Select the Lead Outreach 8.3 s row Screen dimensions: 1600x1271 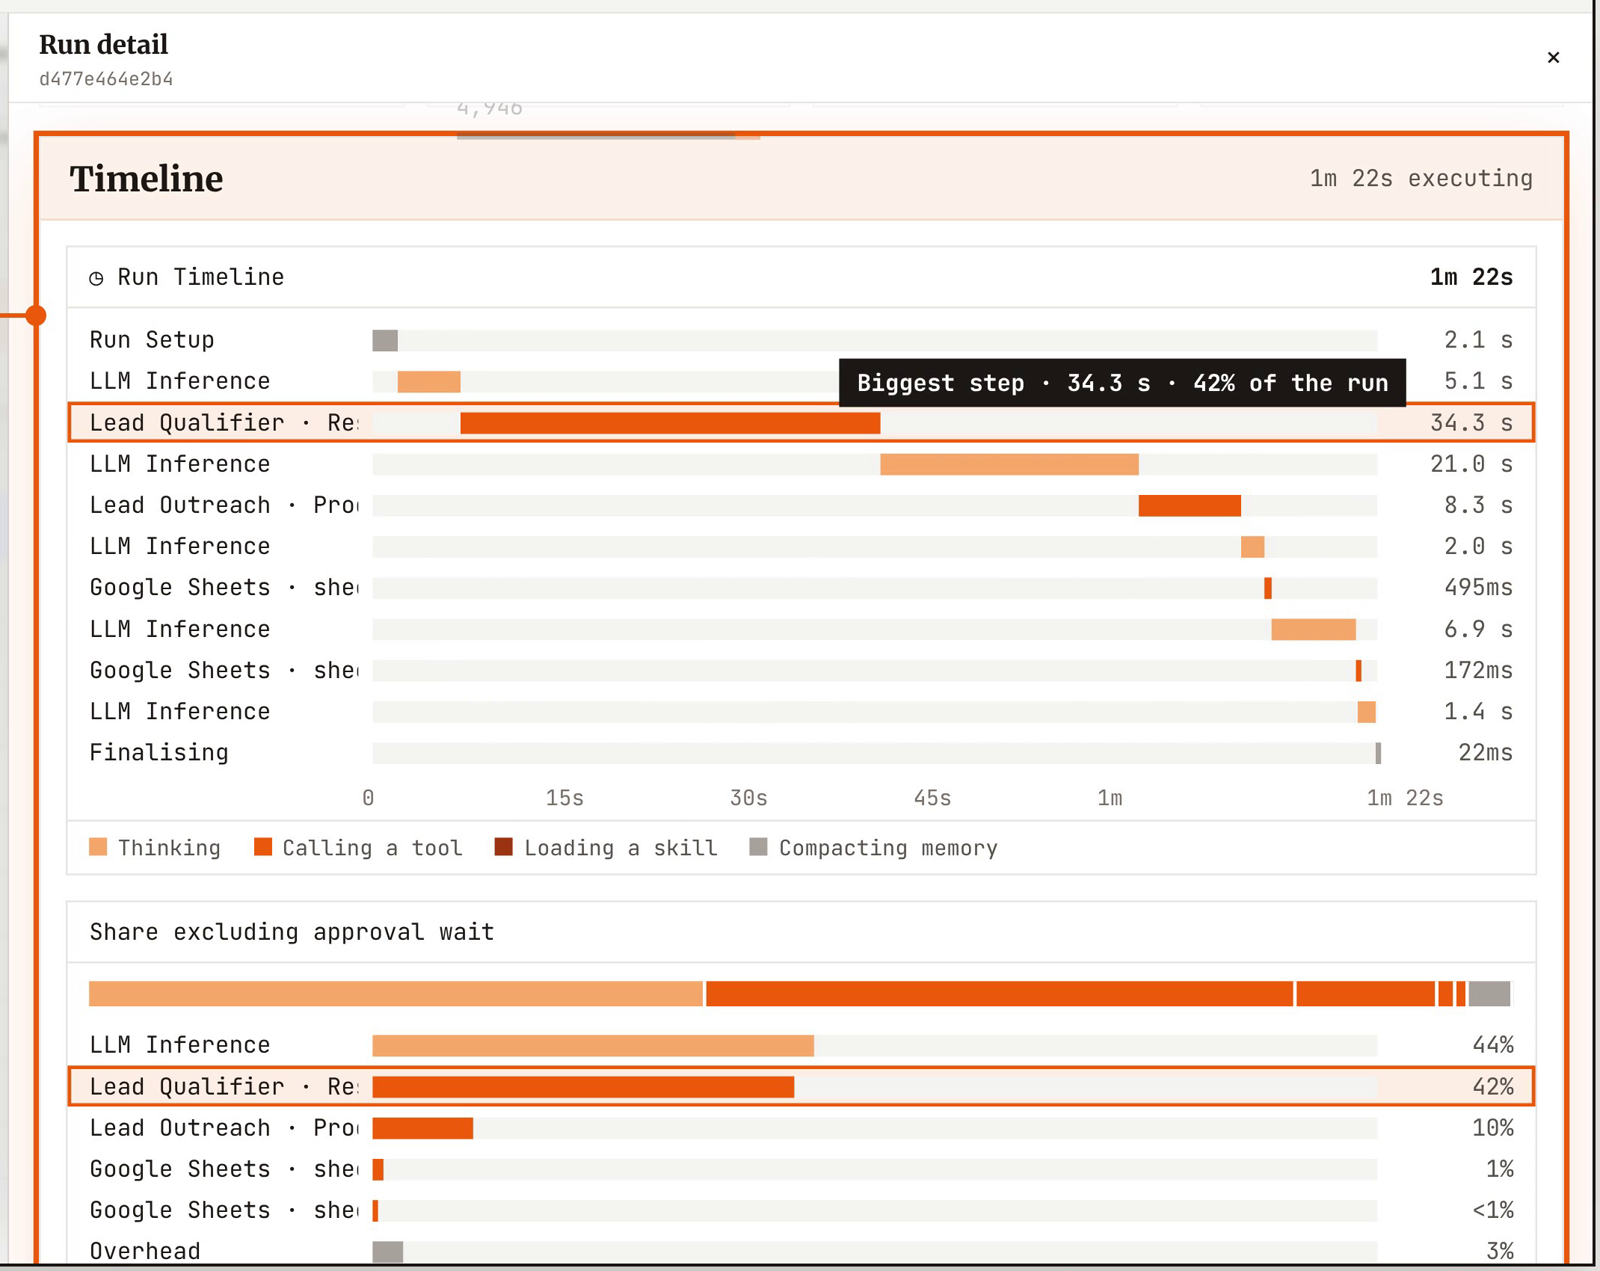pyautogui.click(x=801, y=505)
